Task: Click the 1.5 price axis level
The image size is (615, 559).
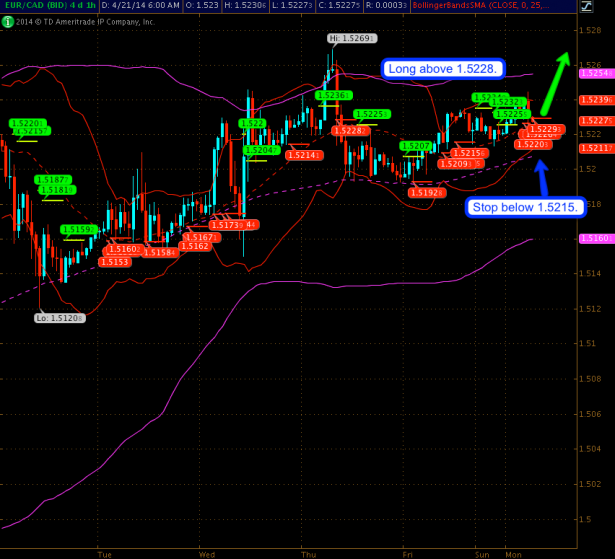Action: tap(586, 519)
